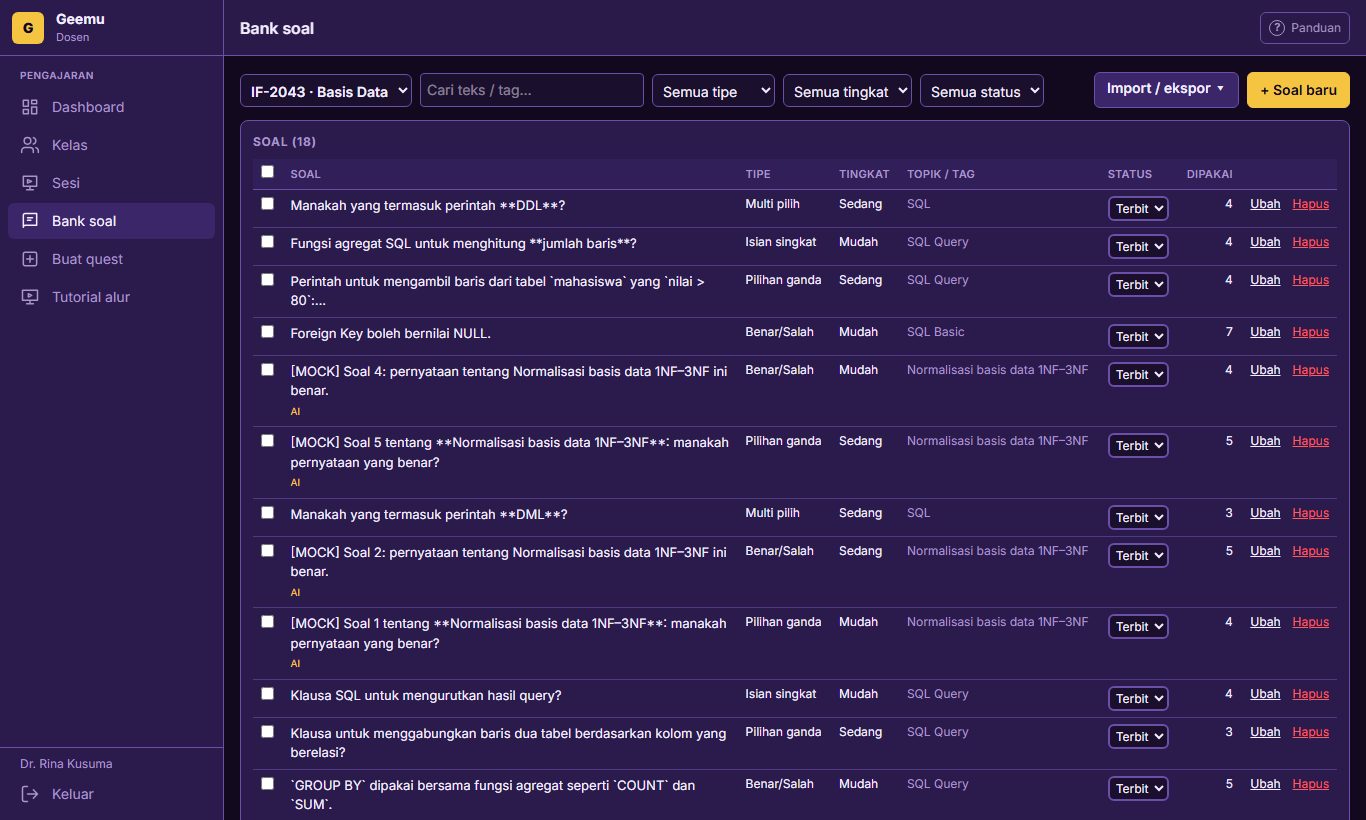Delete the perintah DML question via Hapus
This screenshot has height=820, width=1366.
pyautogui.click(x=1310, y=512)
